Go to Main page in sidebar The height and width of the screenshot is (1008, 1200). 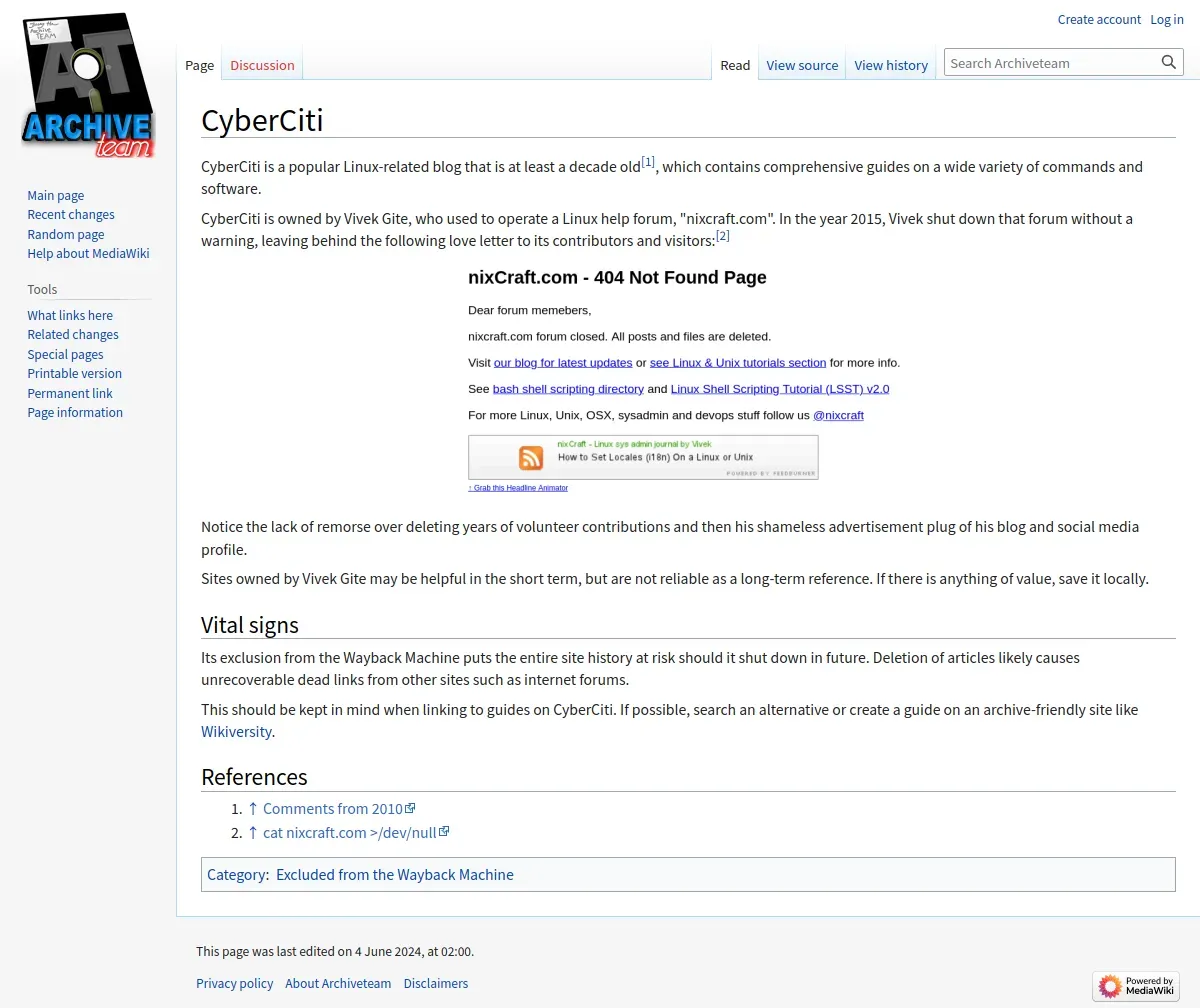[56, 196]
